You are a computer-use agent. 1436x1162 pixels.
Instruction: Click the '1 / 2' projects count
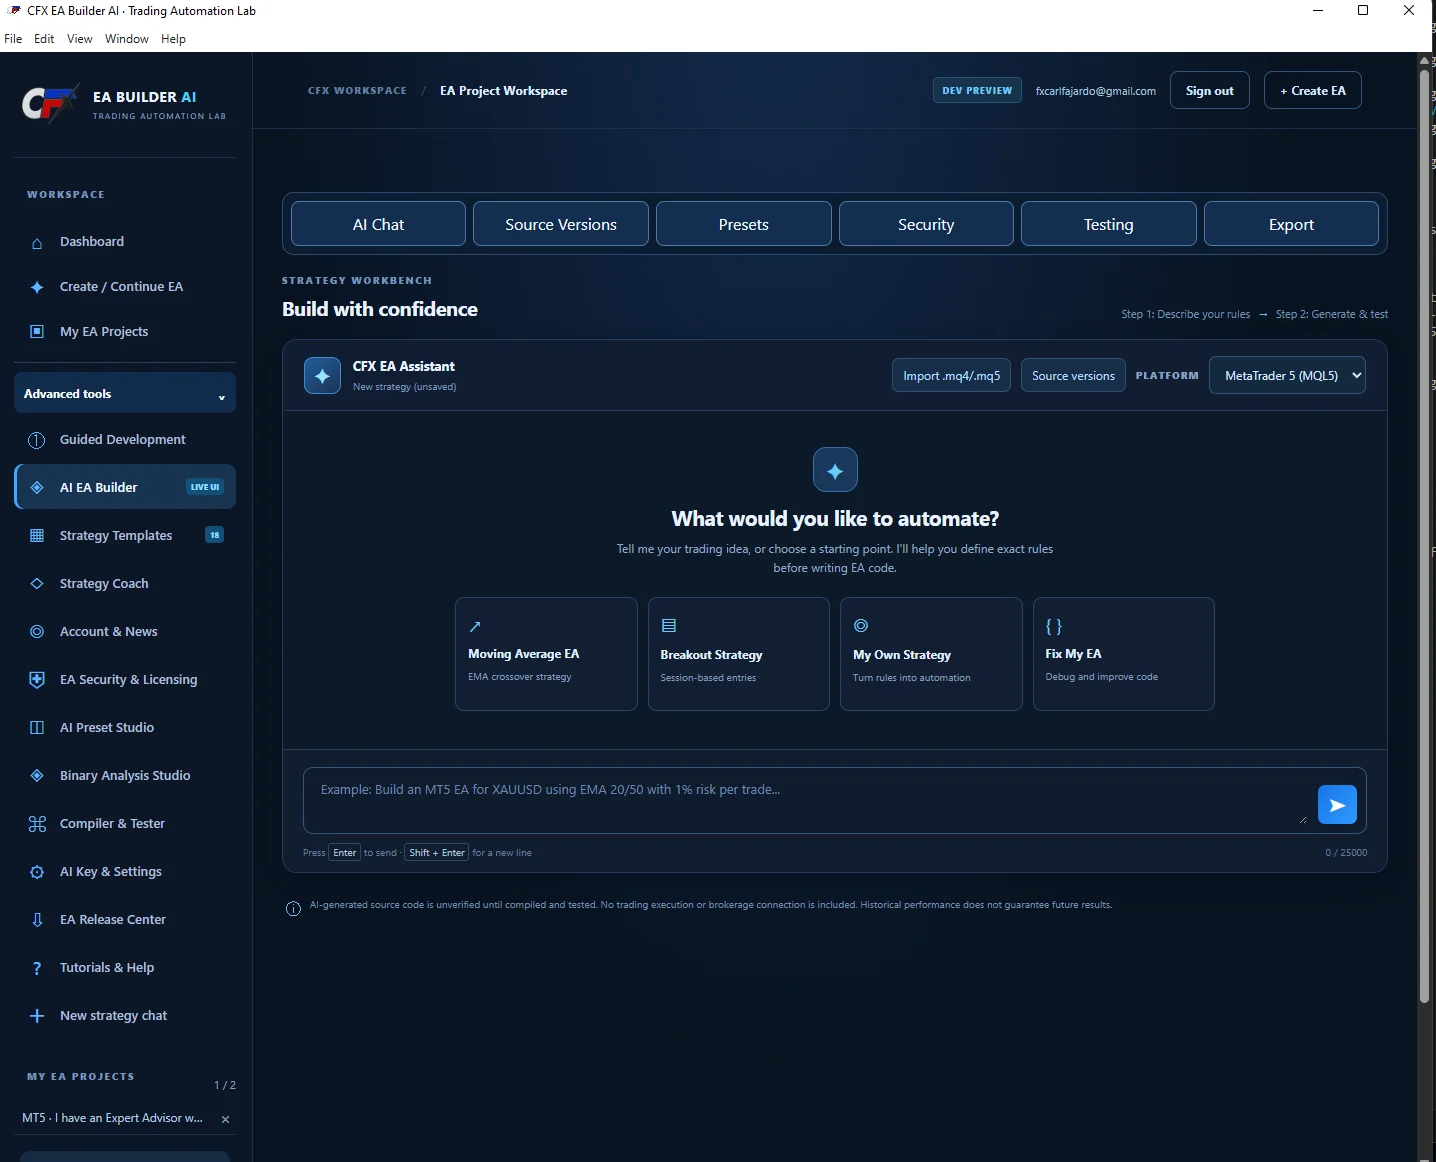click(x=225, y=1085)
